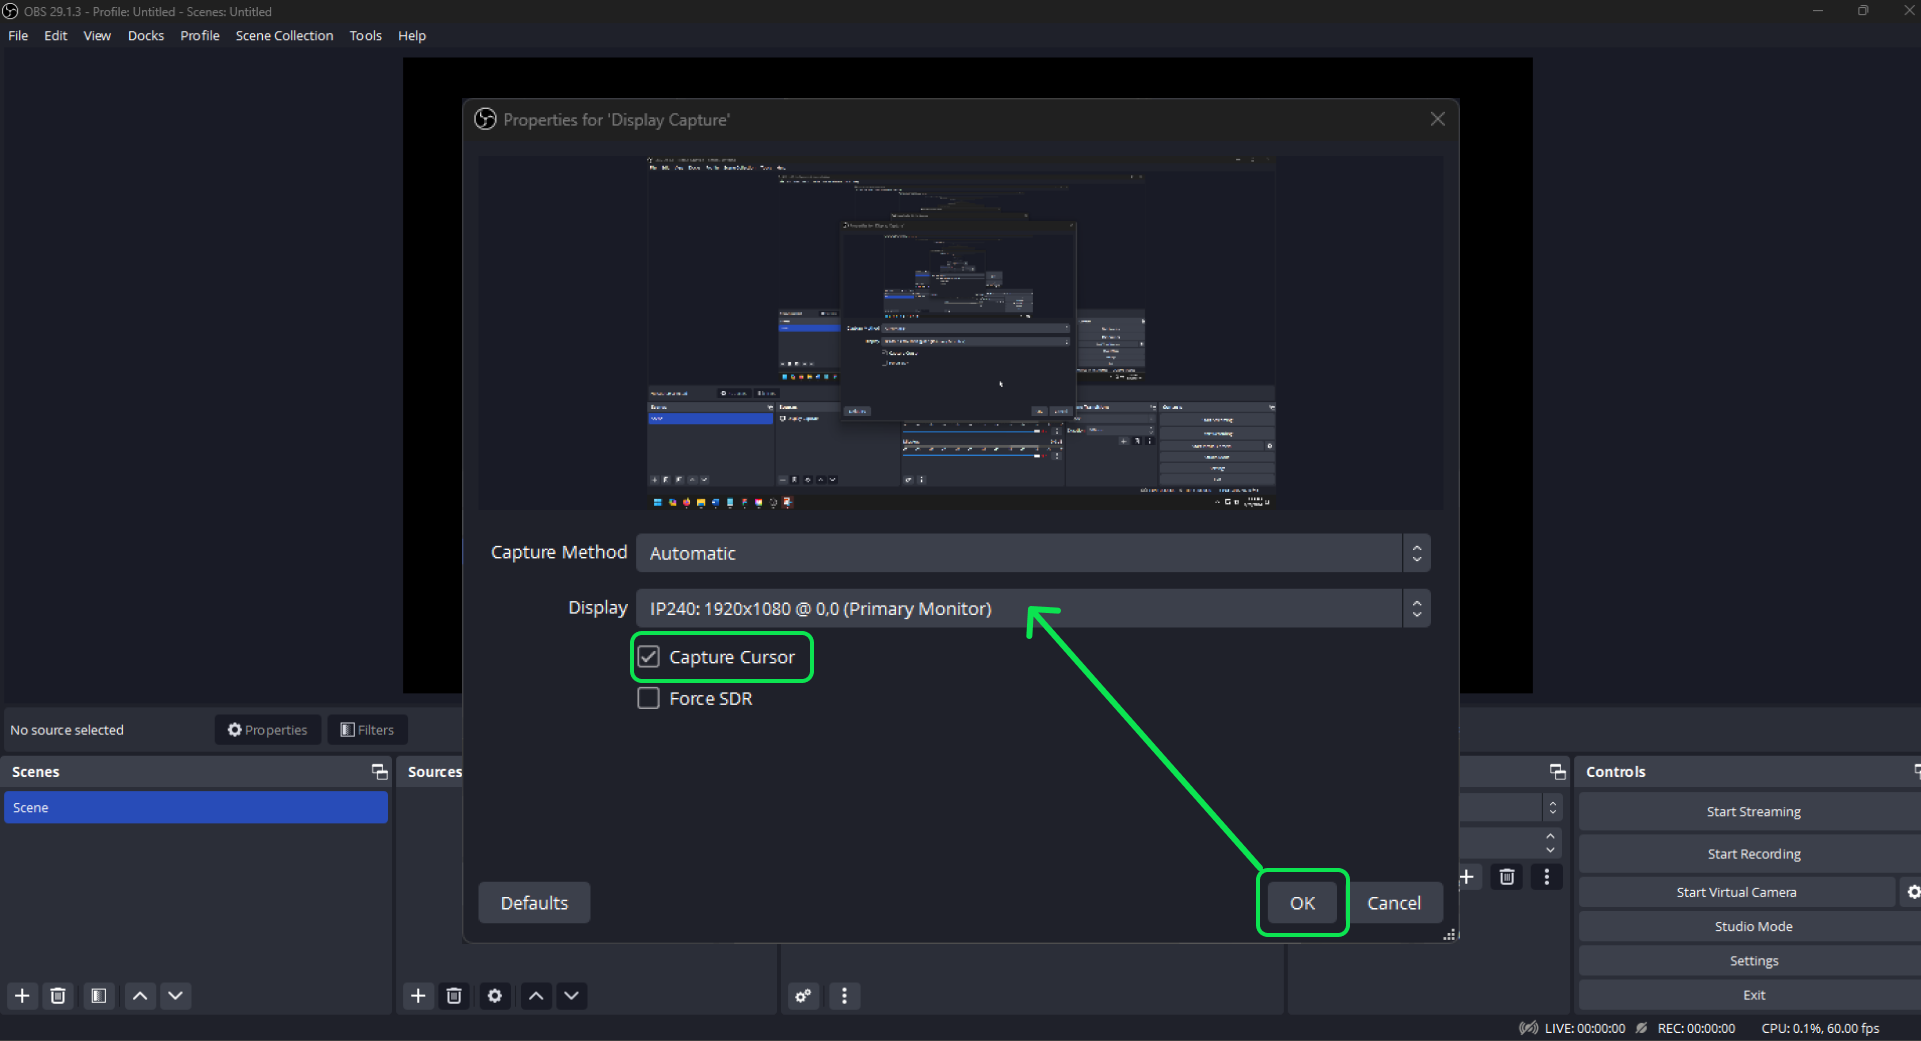Open advanced audio properties gear icon
Image resolution: width=1921 pixels, height=1041 pixels.
803,995
